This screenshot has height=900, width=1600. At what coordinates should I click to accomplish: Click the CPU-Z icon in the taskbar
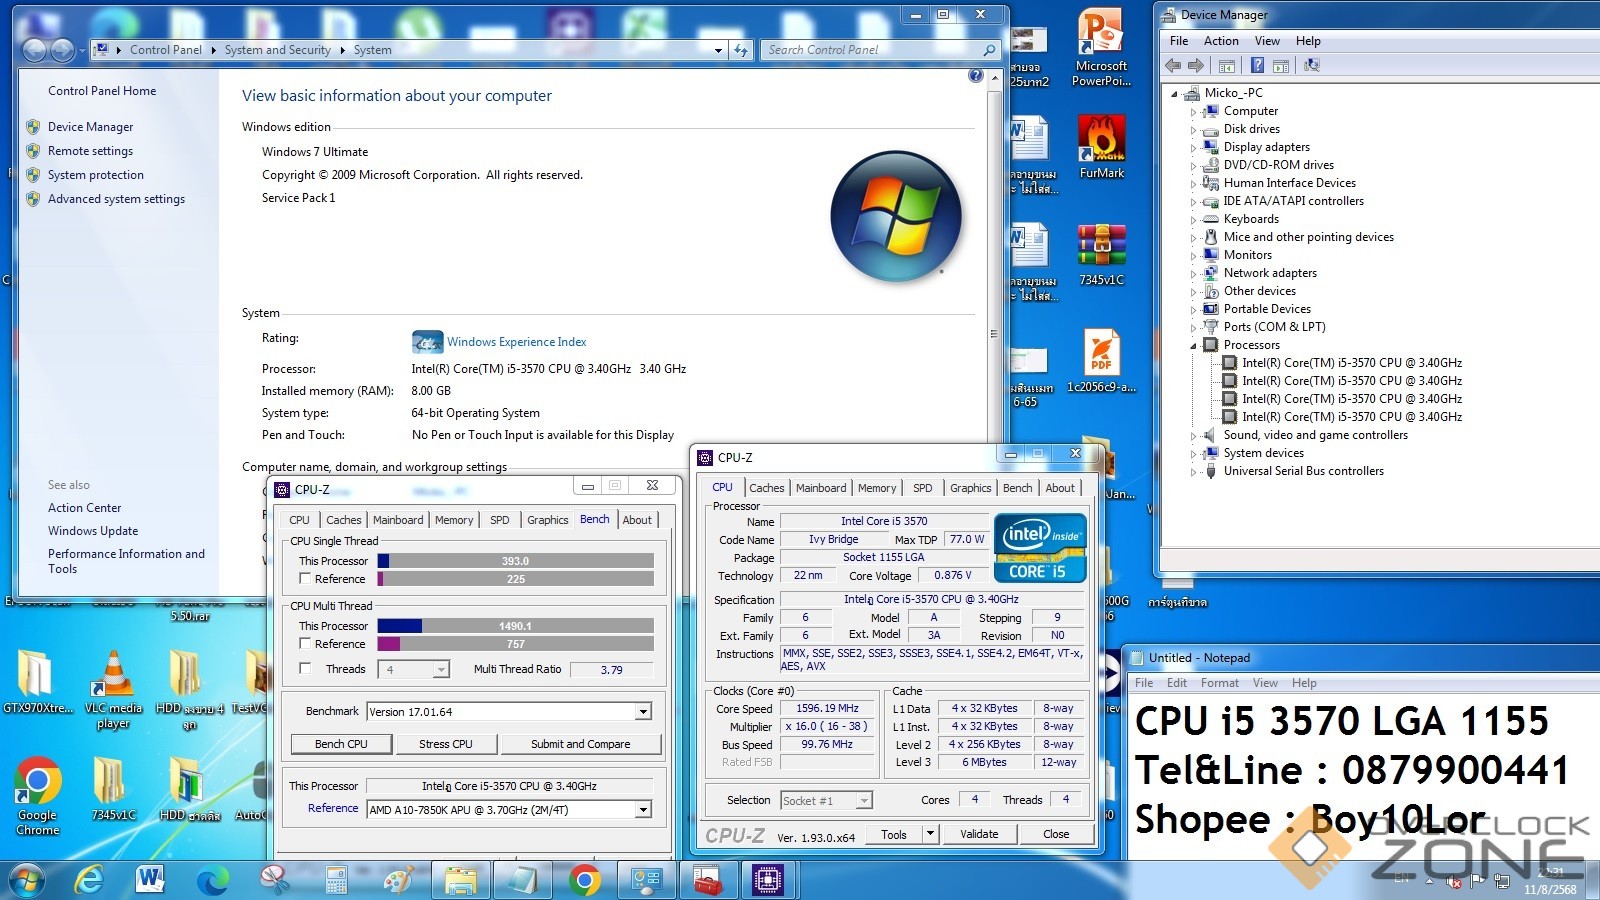(767, 880)
